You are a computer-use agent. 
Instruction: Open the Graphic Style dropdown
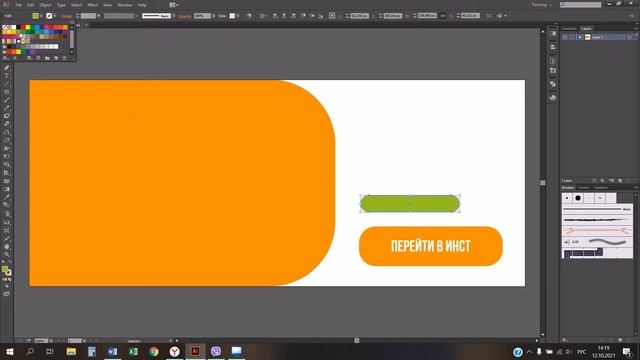click(x=238, y=16)
